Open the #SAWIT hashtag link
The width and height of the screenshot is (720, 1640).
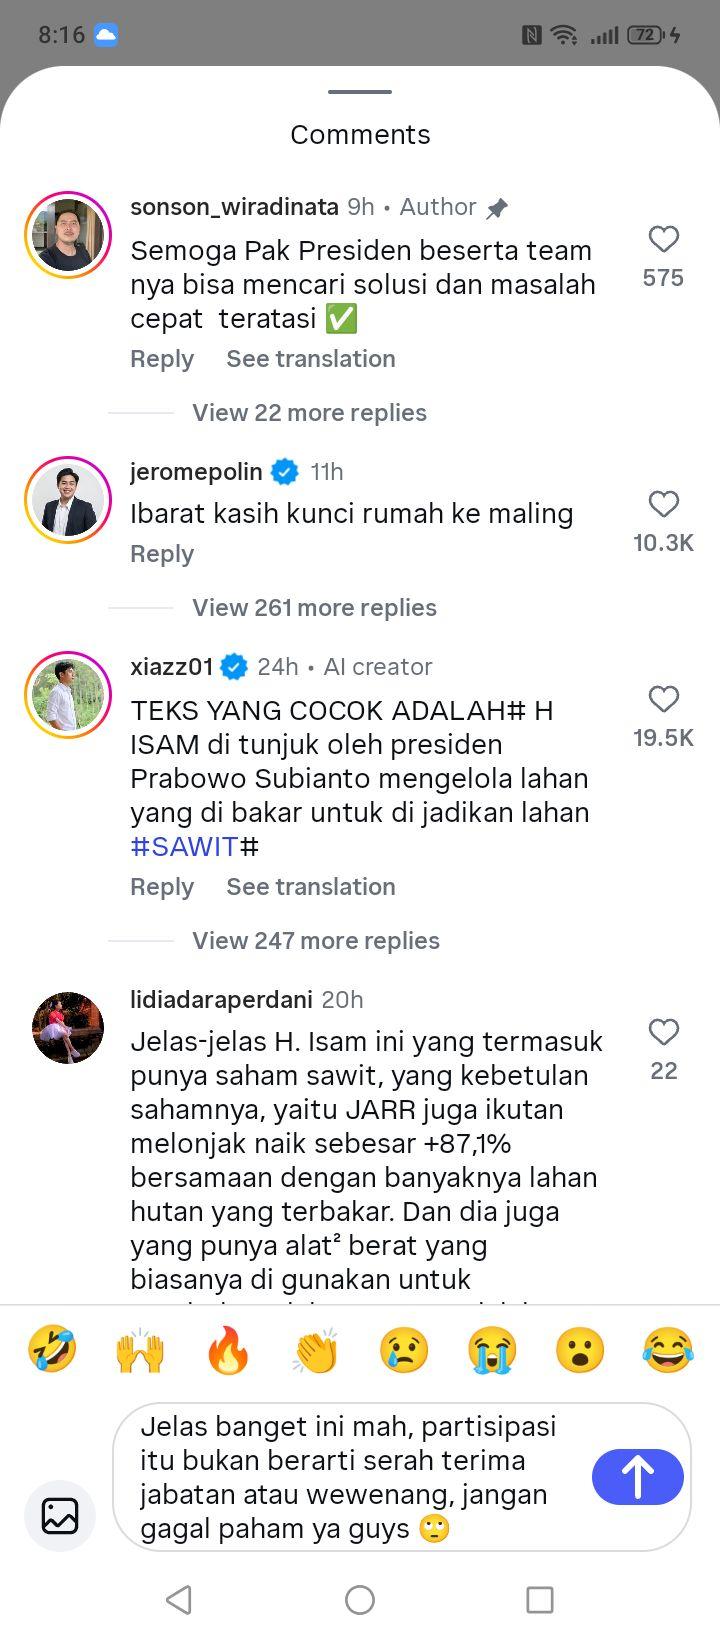click(x=184, y=847)
